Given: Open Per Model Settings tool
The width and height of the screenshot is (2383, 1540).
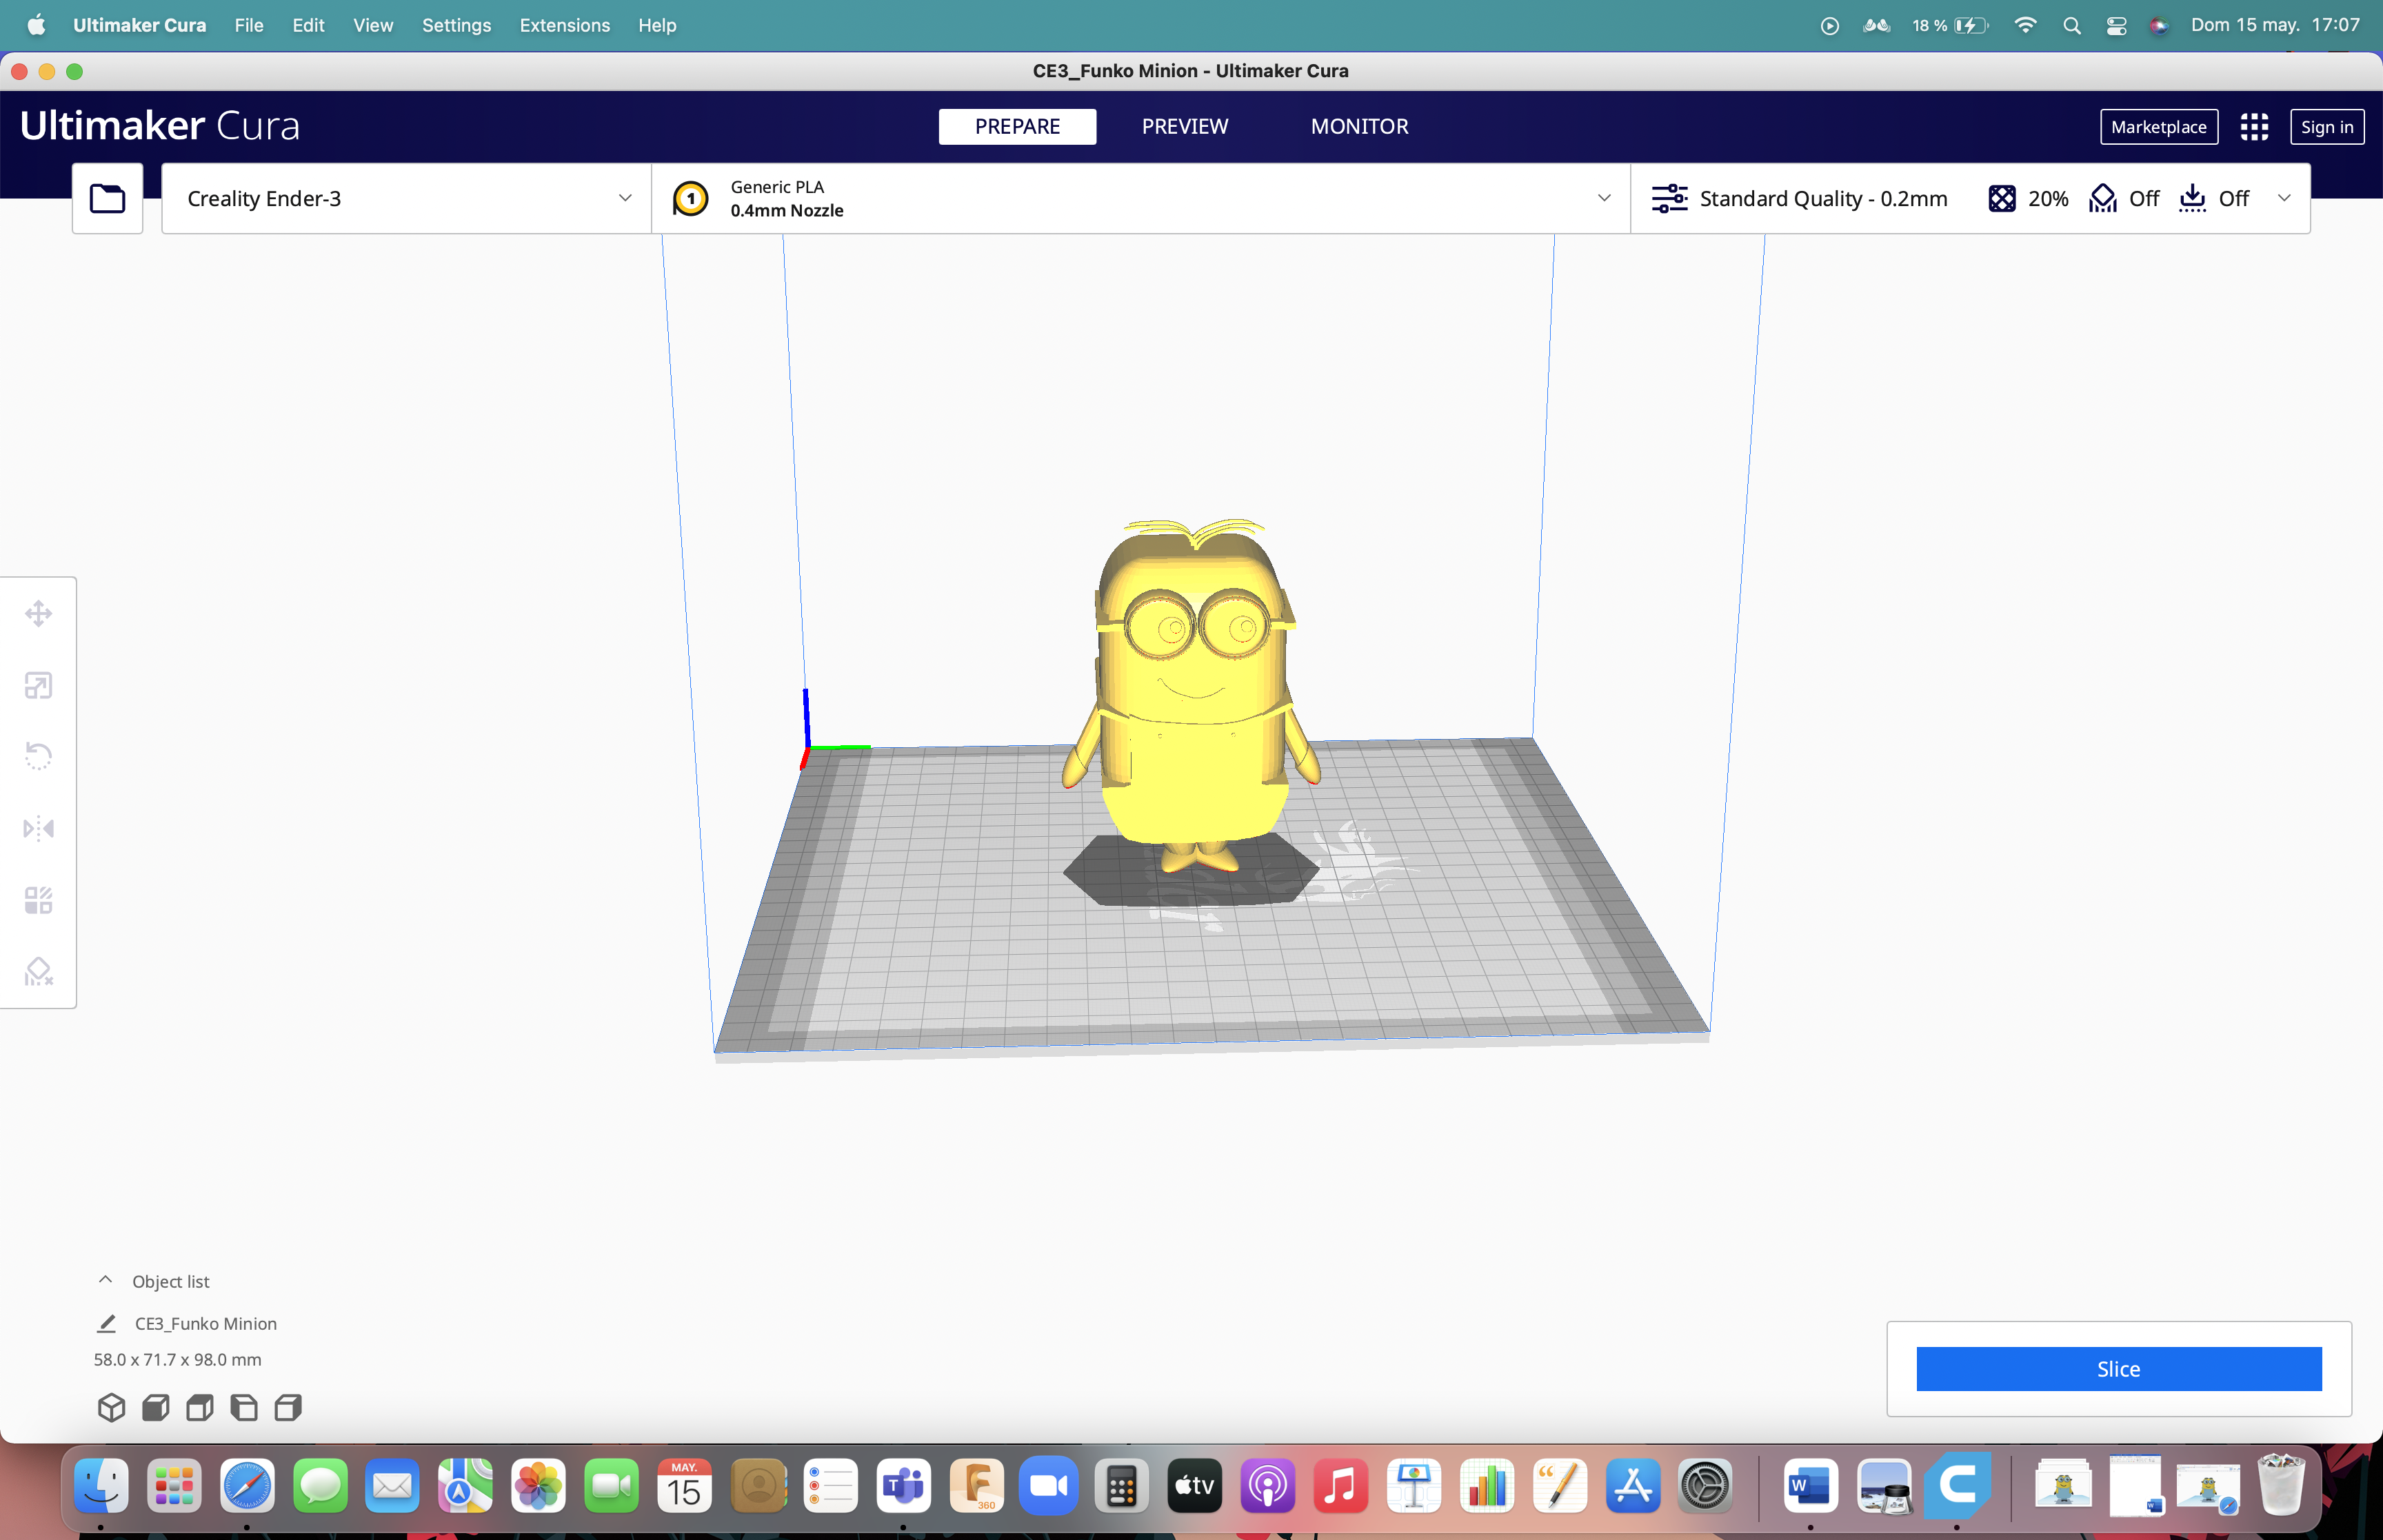Looking at the screenshot, I should (38, 900).
